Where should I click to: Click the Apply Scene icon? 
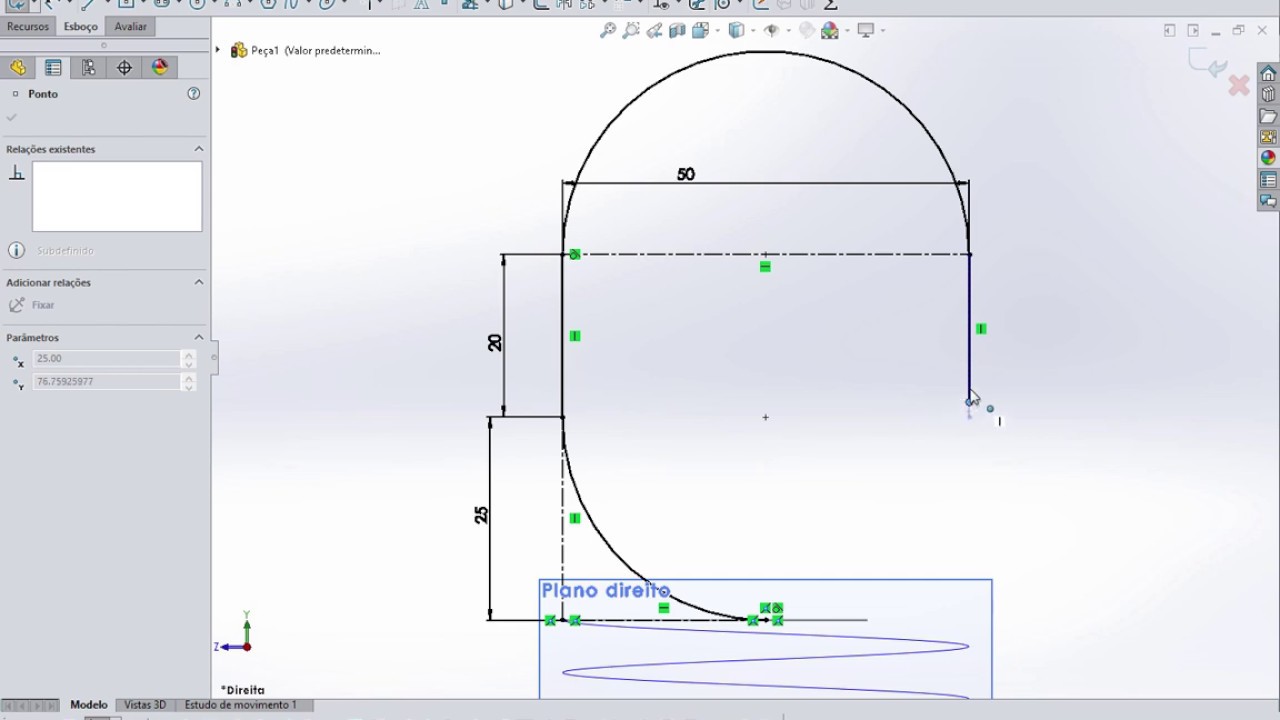(x=829, y=30)
